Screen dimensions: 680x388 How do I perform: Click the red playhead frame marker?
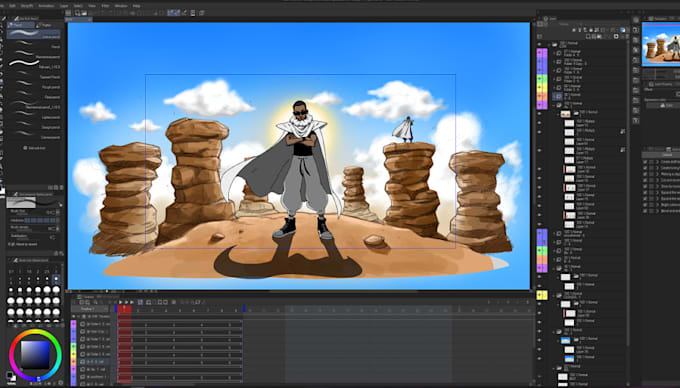click(x=124, y=309)
